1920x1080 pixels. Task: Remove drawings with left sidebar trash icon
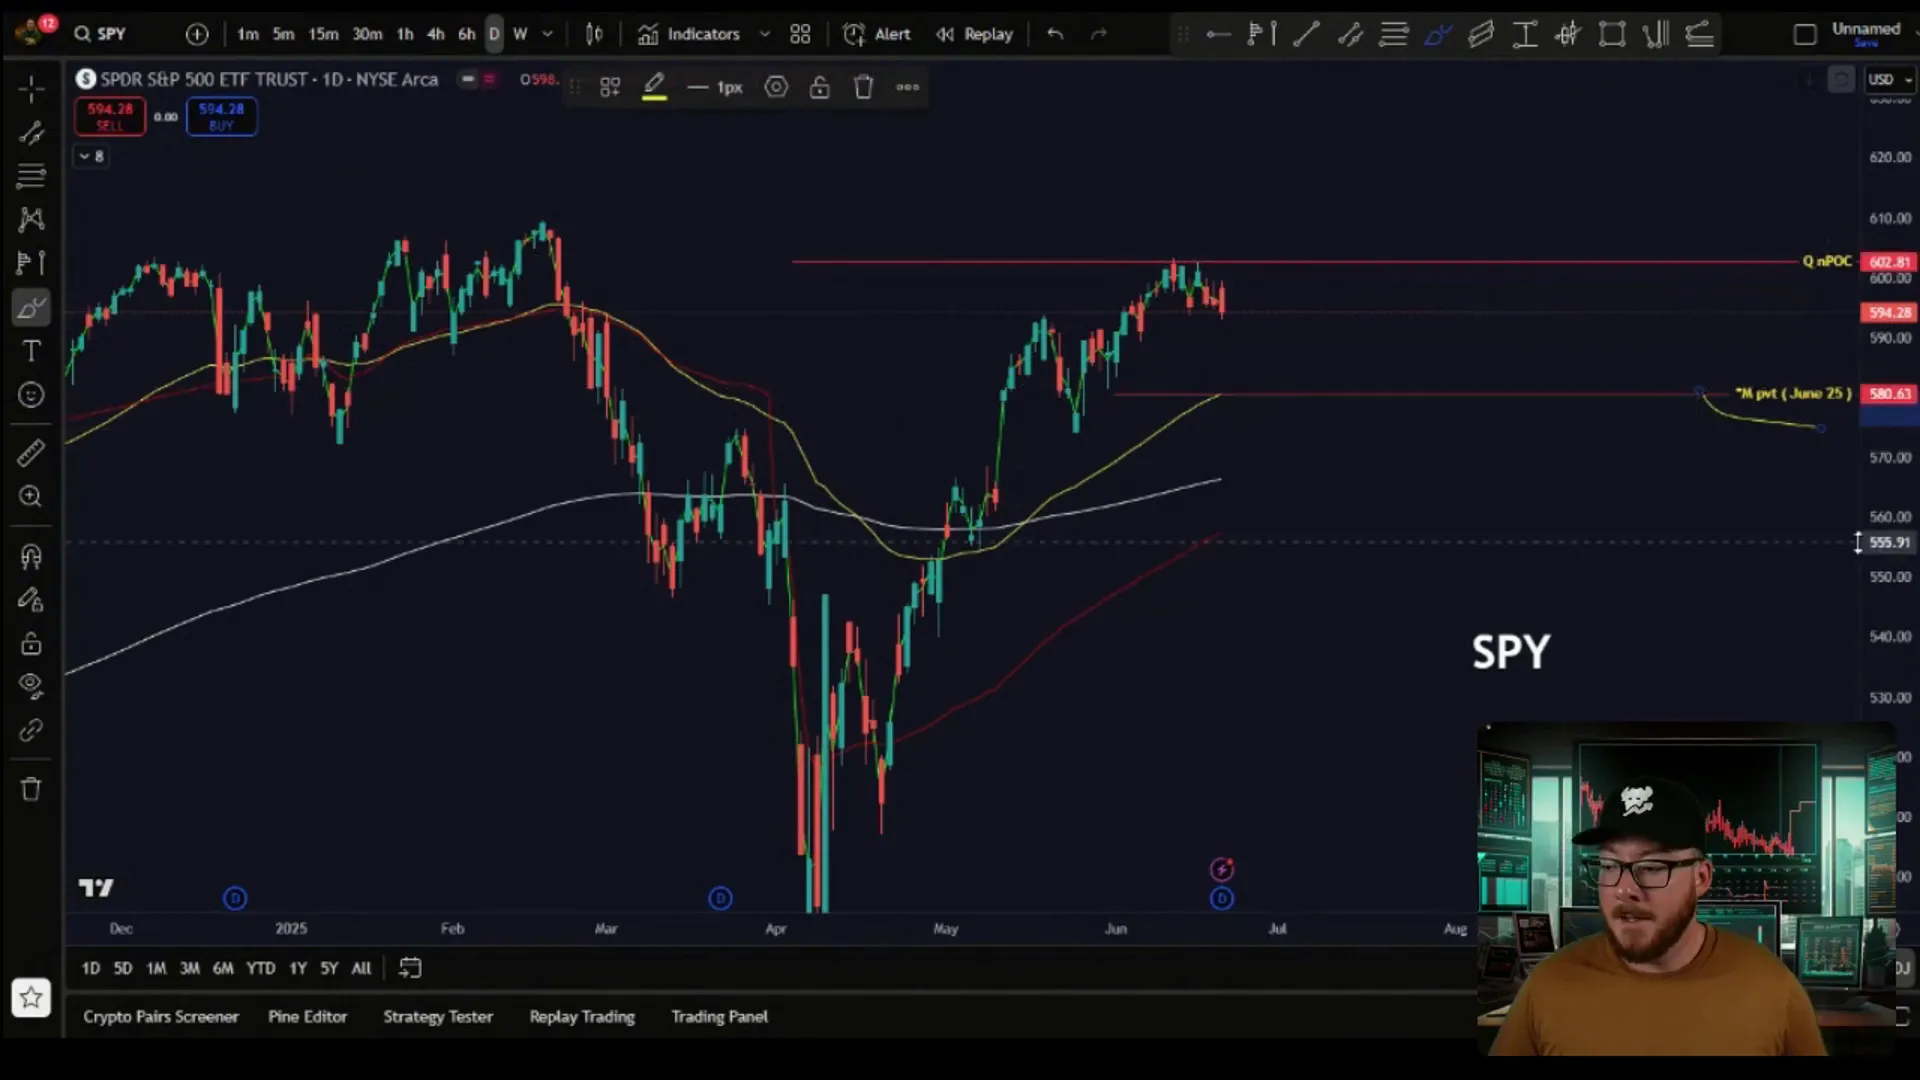pyautogui.click(x=31, y=789)
